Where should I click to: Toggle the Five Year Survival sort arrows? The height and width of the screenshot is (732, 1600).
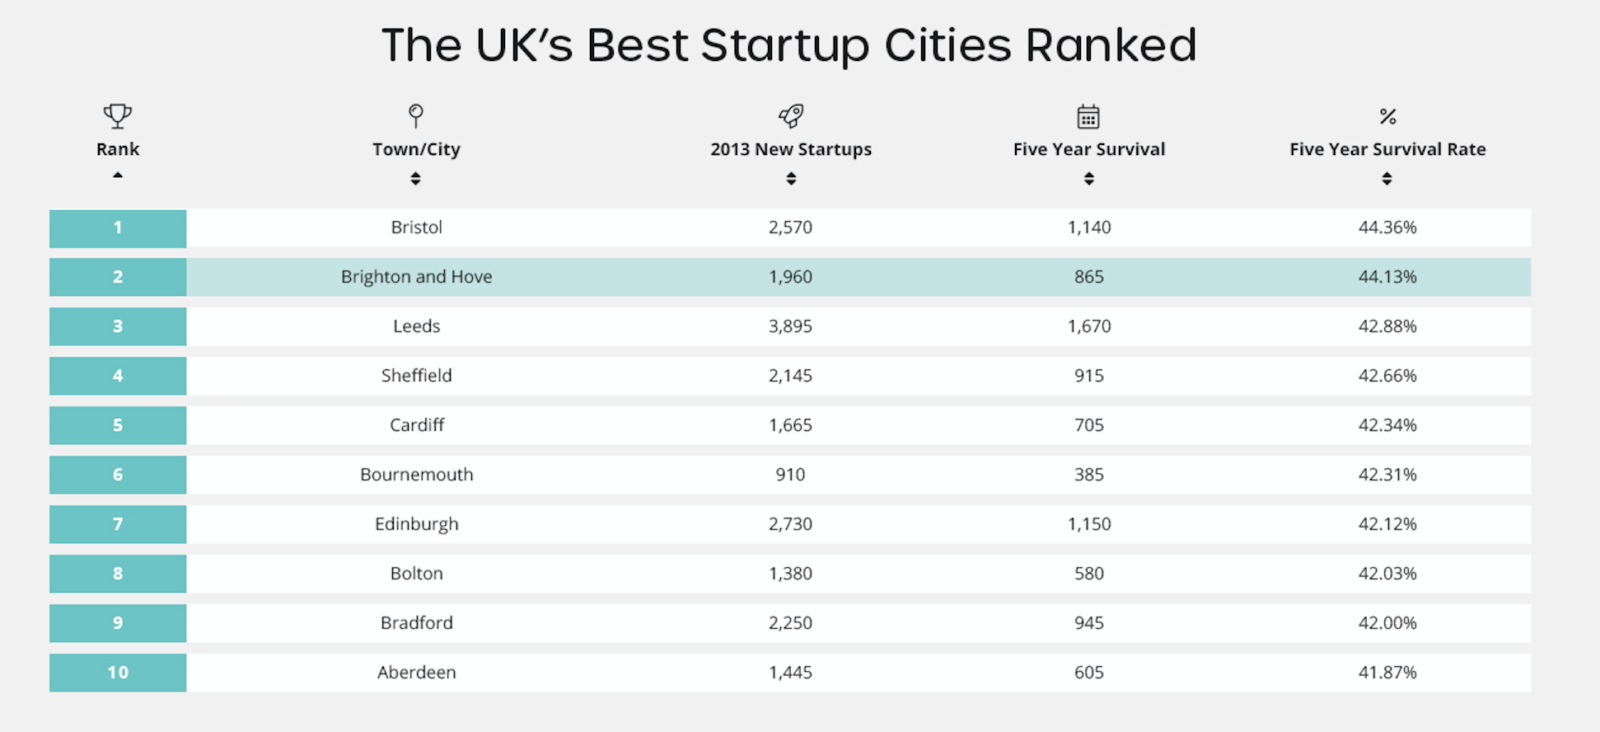[x=1089, y=179]
